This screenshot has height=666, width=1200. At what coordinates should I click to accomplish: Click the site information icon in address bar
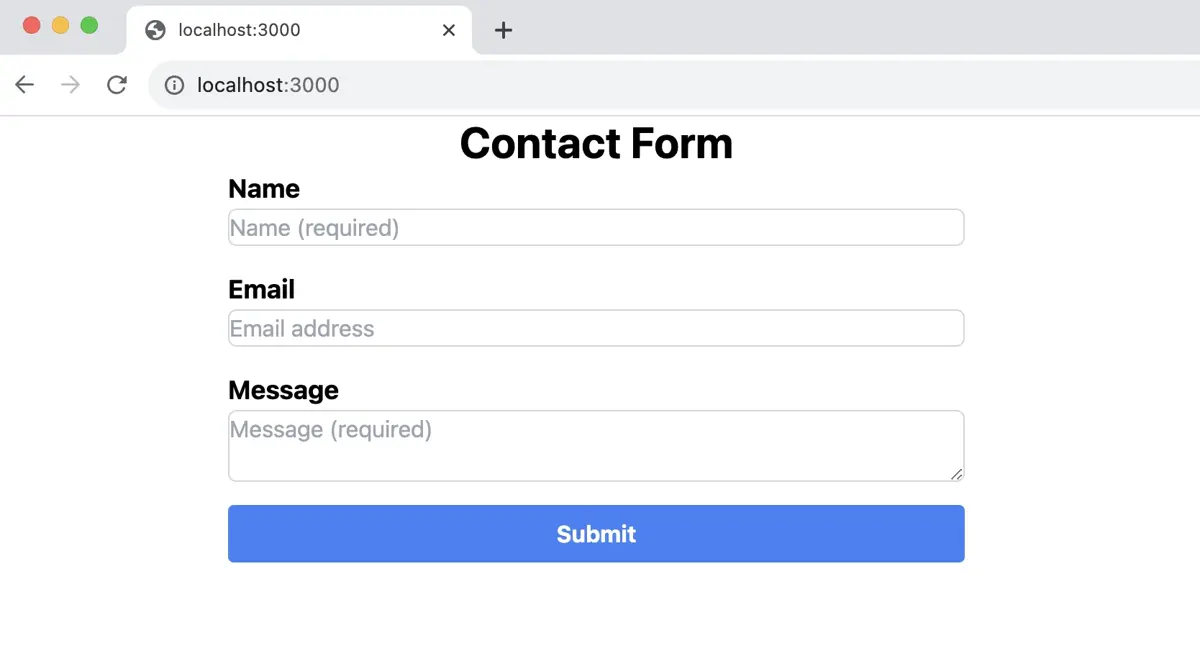click(x=173, y=85)
